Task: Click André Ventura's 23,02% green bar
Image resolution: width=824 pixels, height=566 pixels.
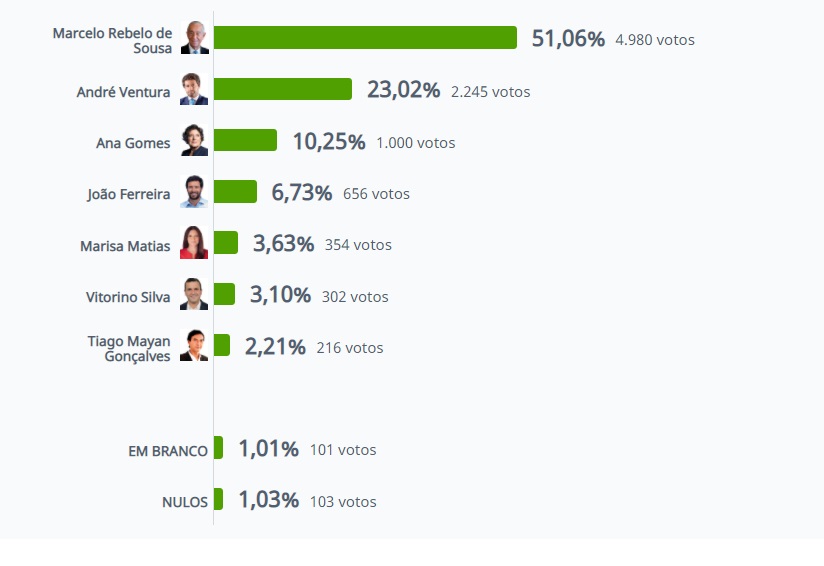Action: (283, 89)
